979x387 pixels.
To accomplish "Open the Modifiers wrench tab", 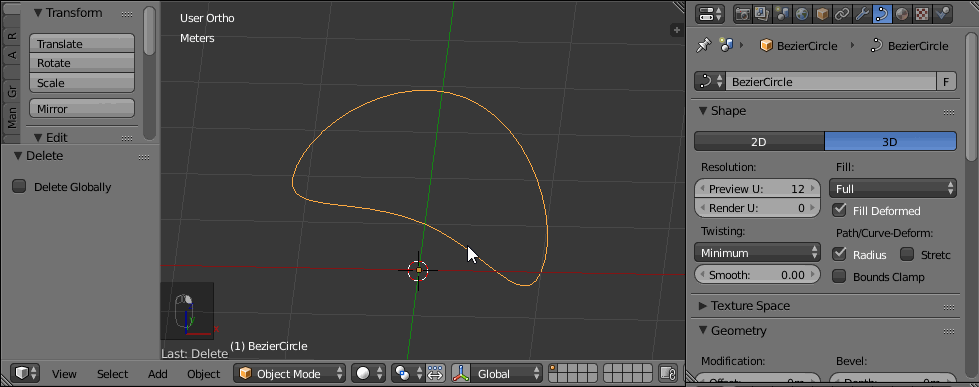I will (x=862, y=14).
